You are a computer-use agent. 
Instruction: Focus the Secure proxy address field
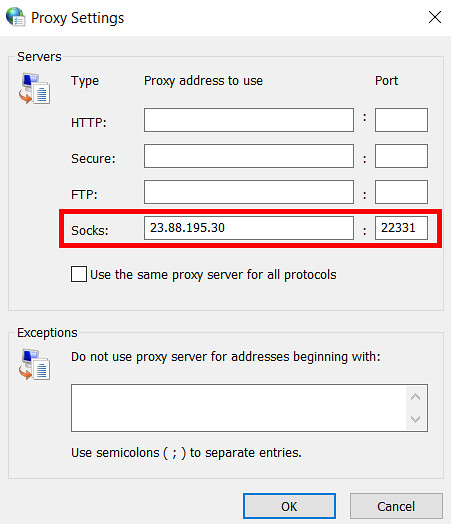pos(249,156)
